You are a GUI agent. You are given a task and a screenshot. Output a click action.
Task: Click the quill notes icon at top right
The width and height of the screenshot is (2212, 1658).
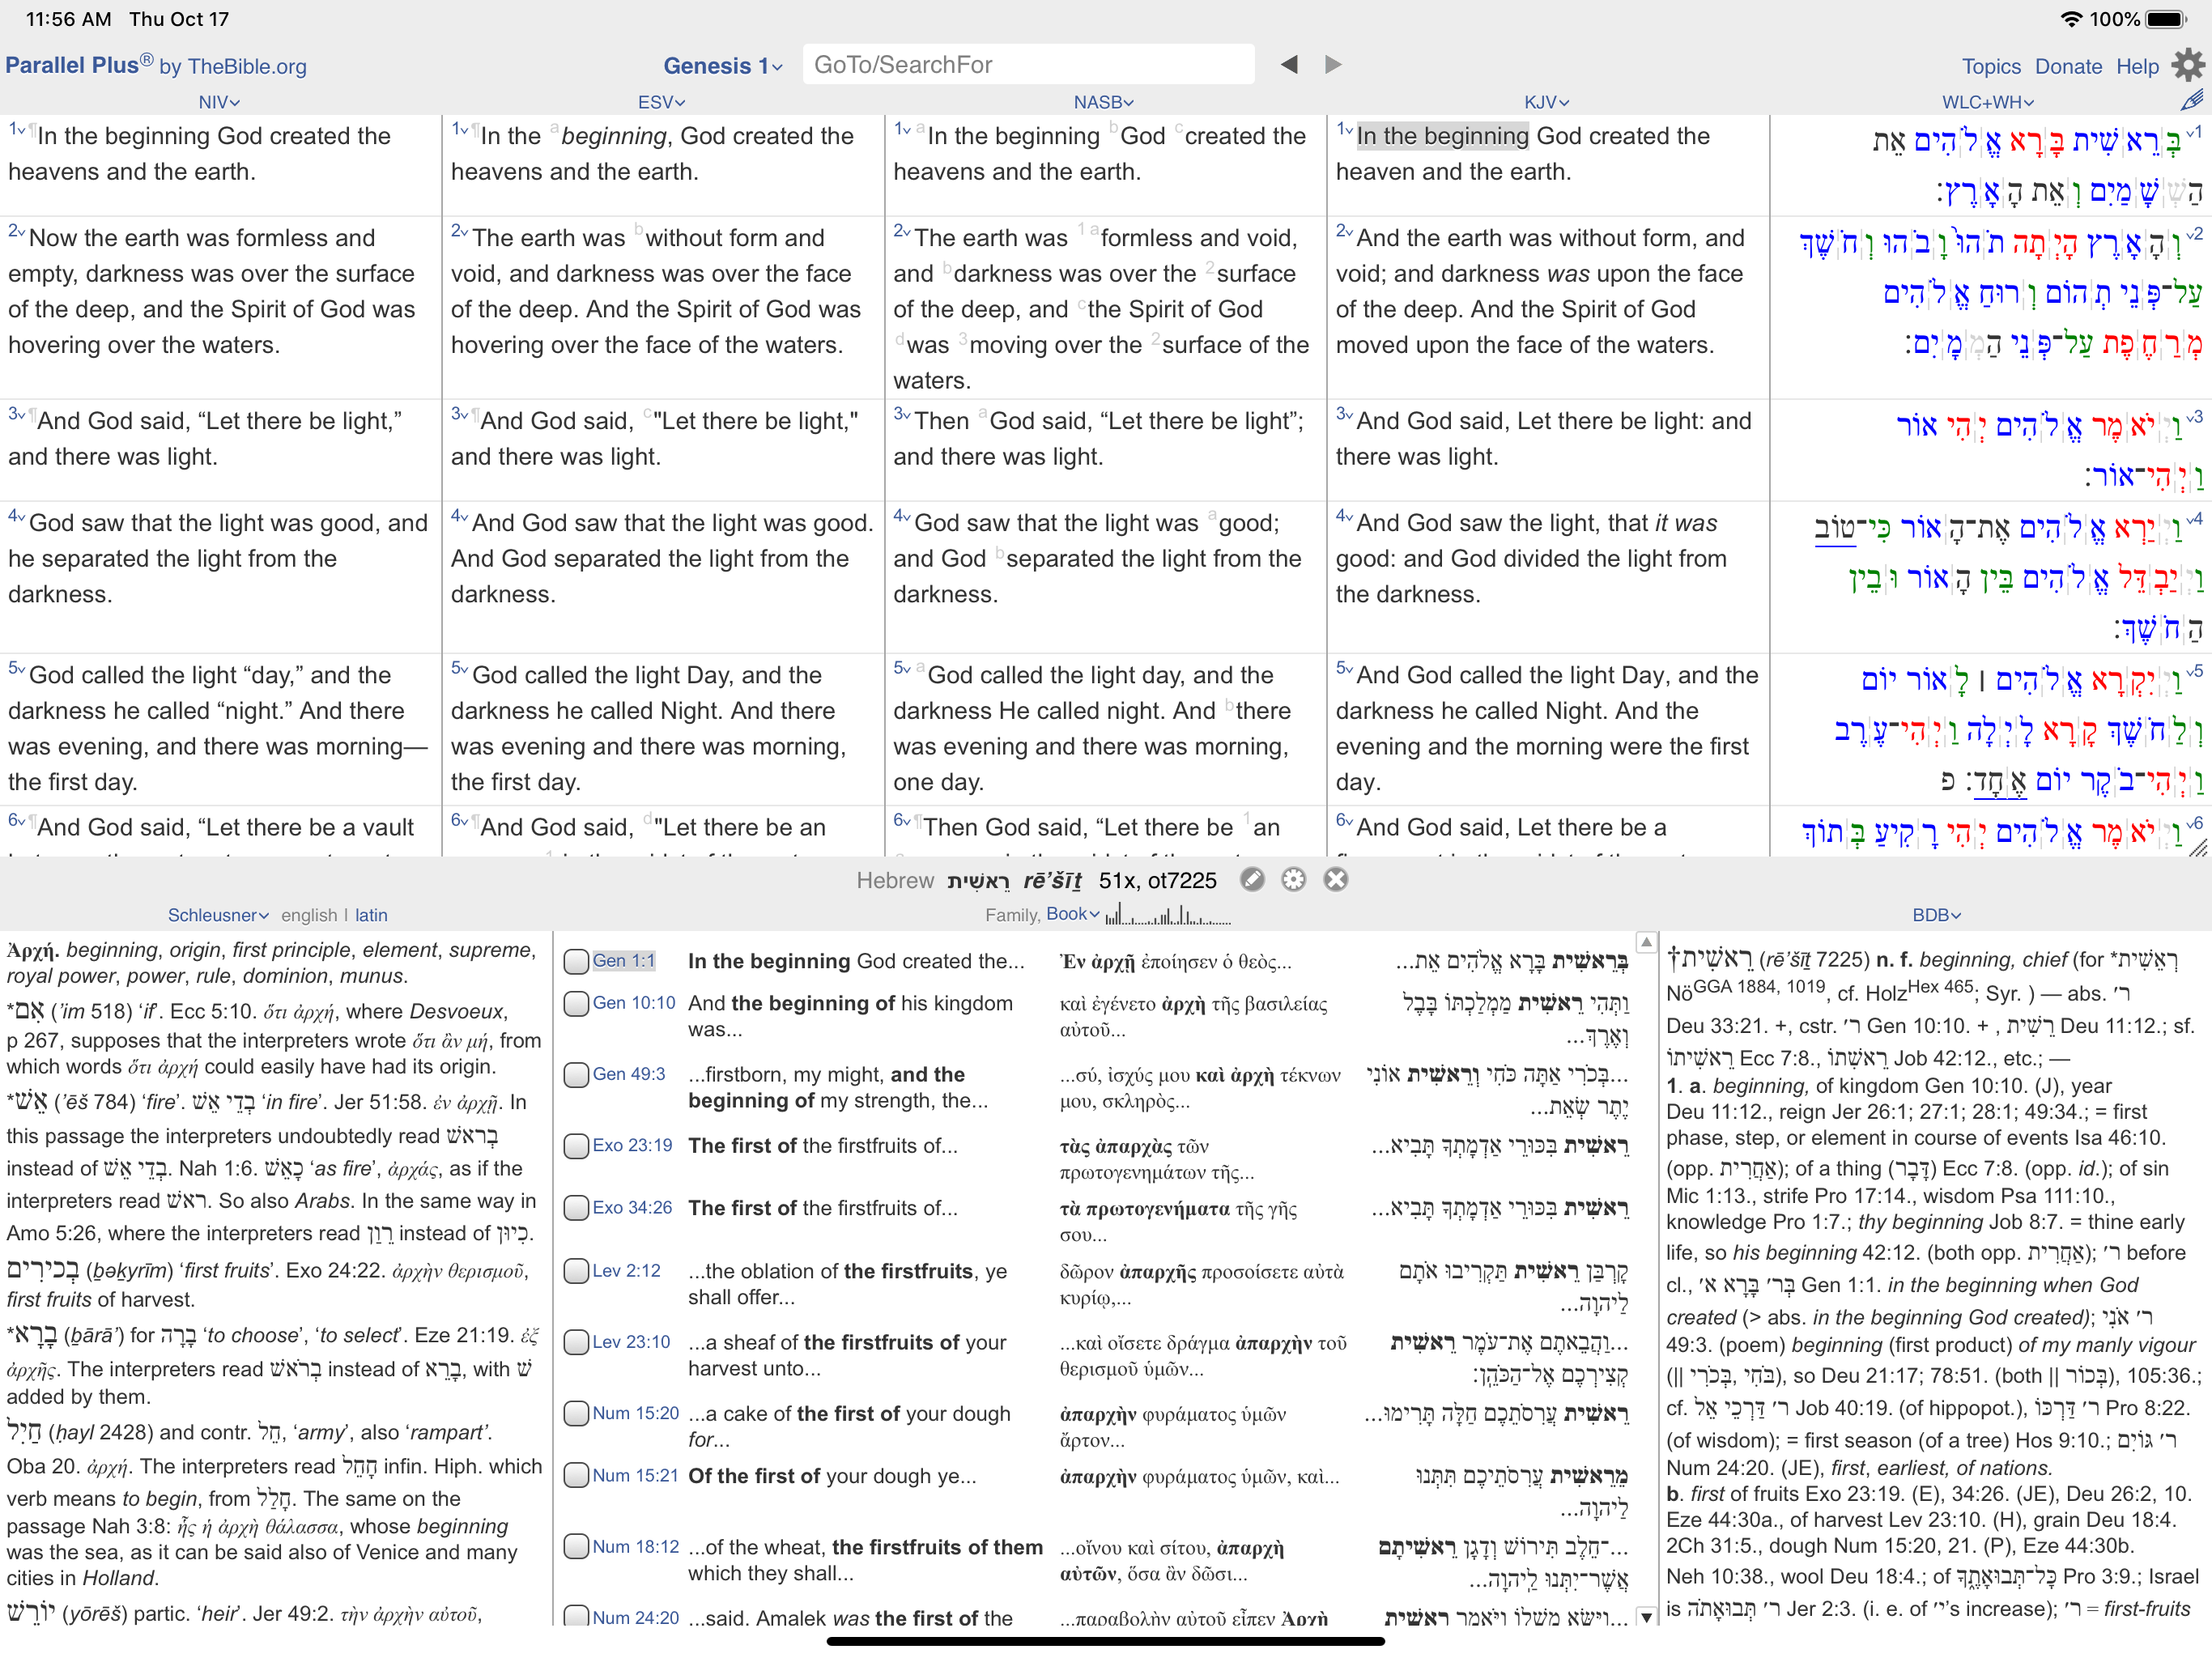tap(2191, 100)
